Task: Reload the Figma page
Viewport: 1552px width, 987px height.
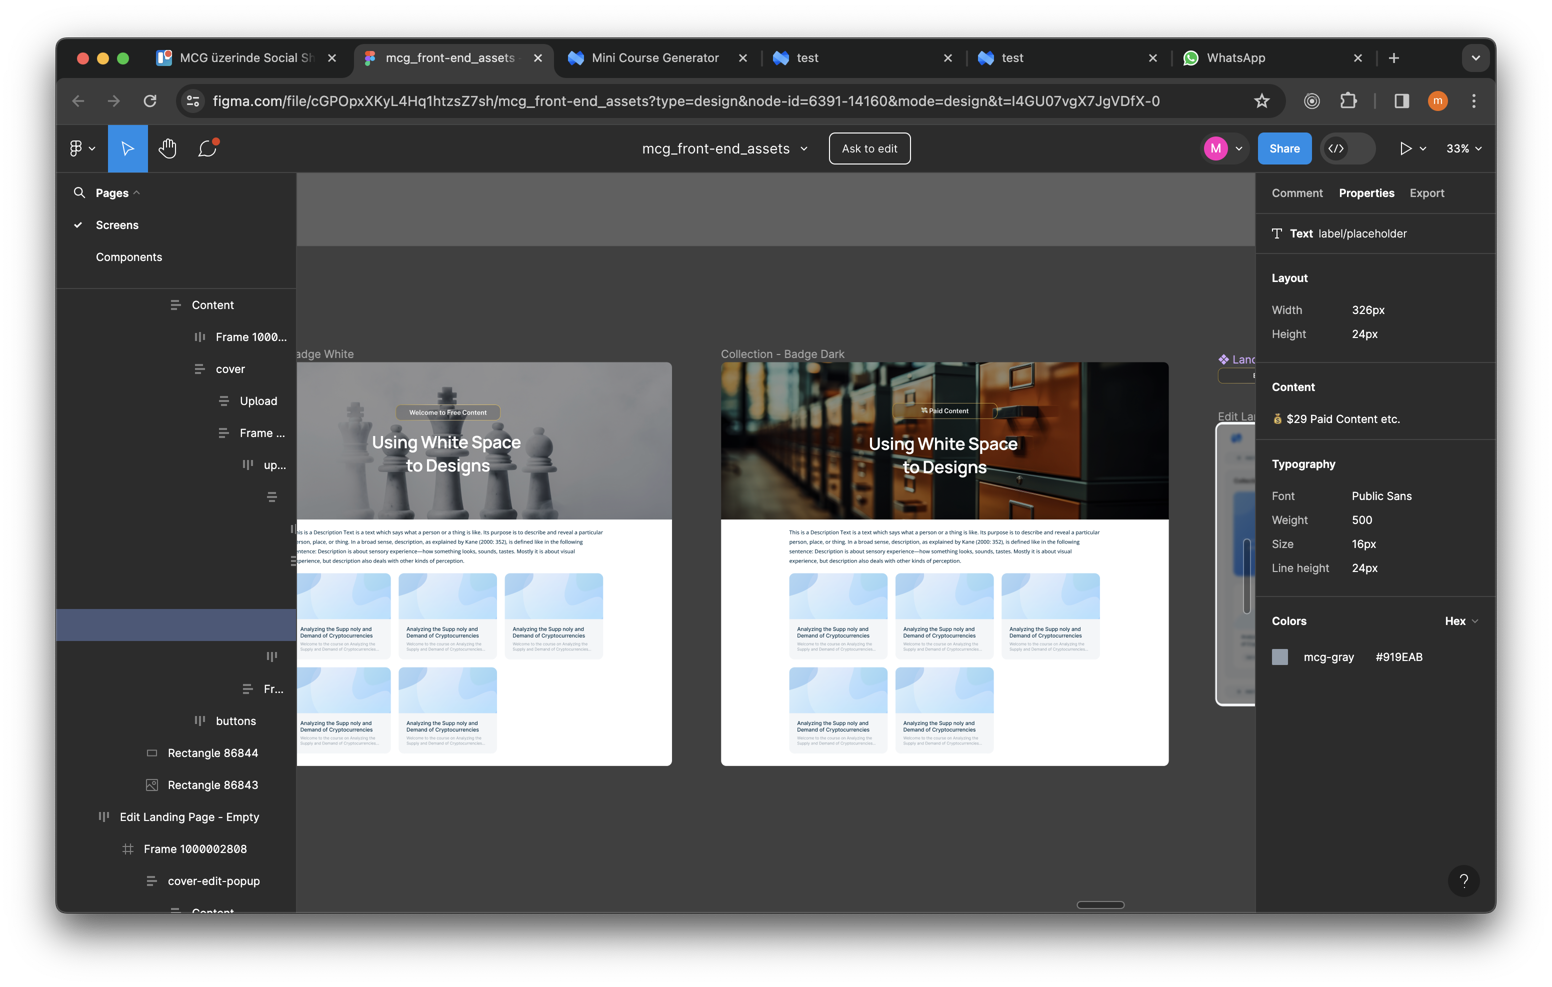Action: point(150,101)
